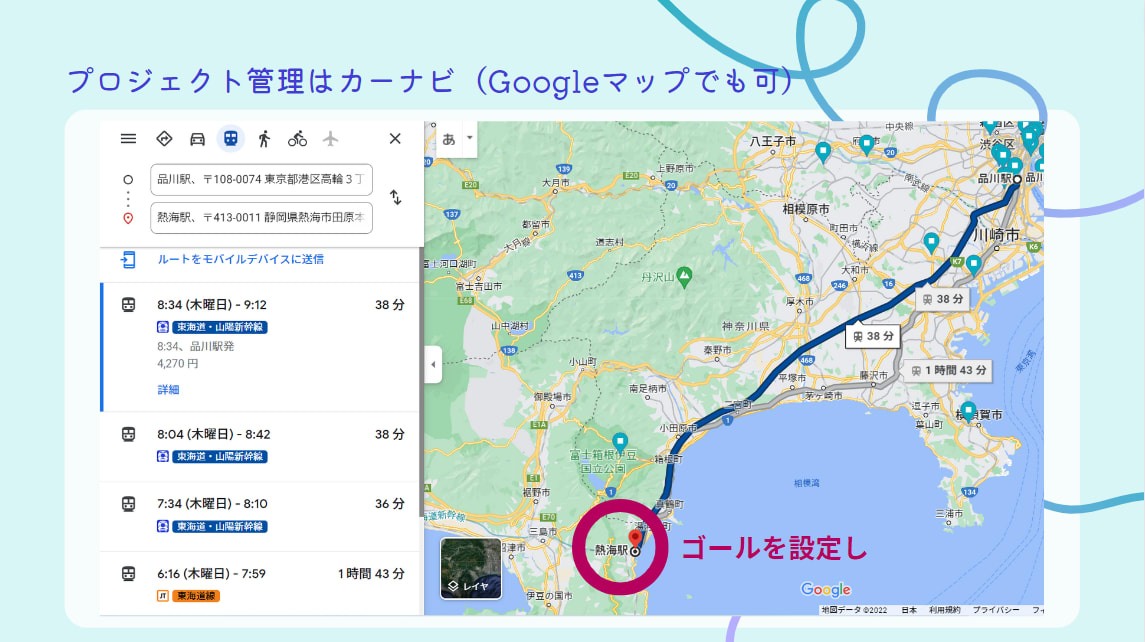Click the 4,270 円 fare text
Image resolution: width=1145 pixels, height=642 pixels.
tap(177, 364)
